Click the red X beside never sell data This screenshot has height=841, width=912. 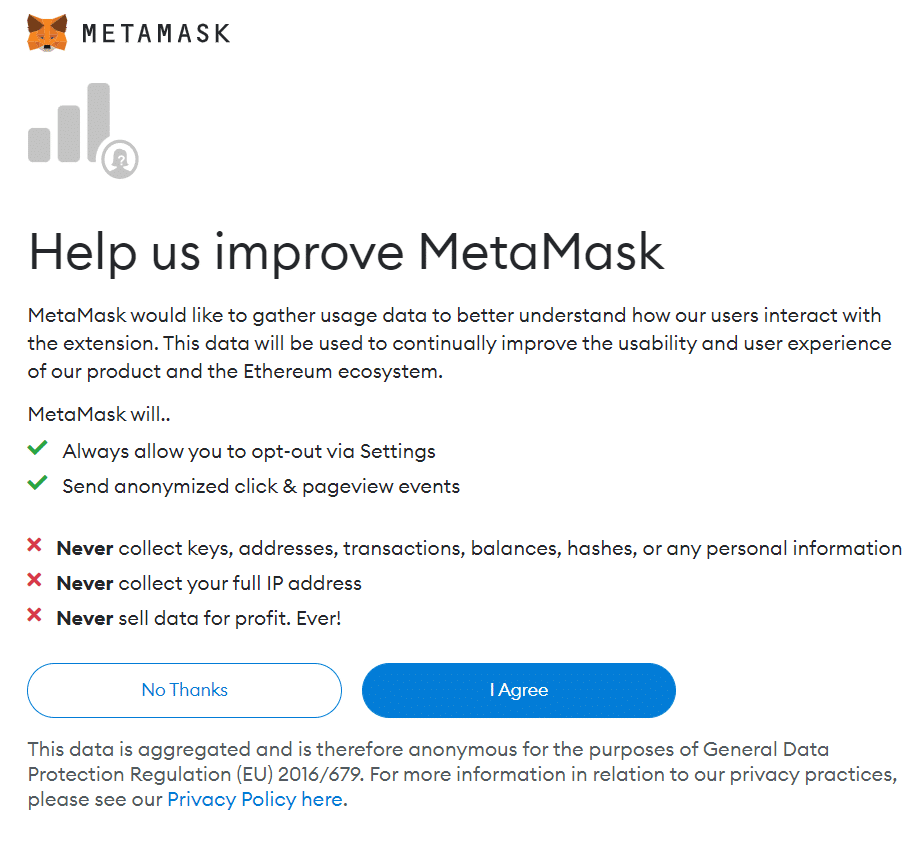[x=35, y=616]
